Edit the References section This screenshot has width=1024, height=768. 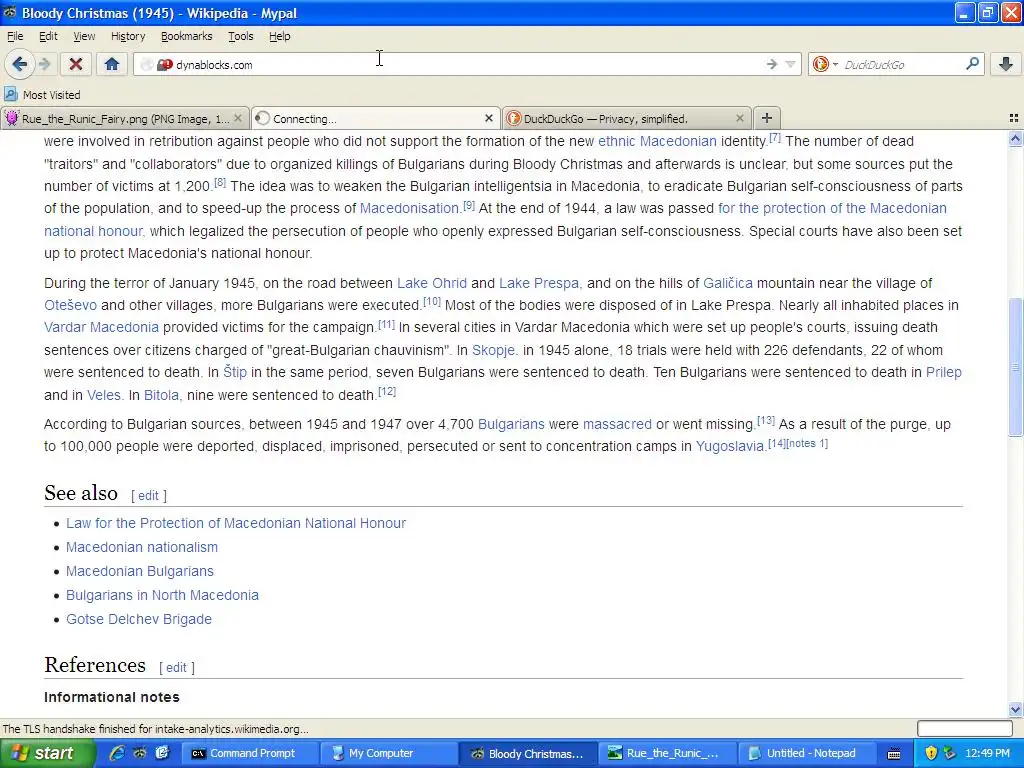point(176,667)
